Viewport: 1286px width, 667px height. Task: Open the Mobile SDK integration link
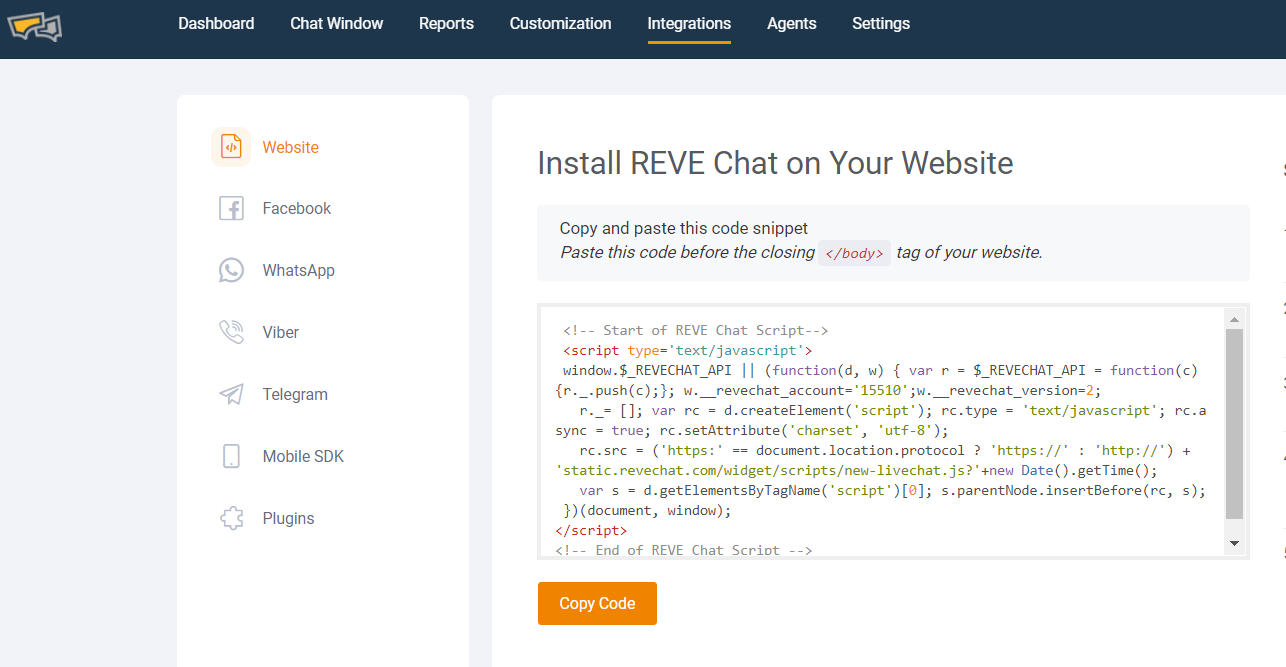[x=303, y=456]
